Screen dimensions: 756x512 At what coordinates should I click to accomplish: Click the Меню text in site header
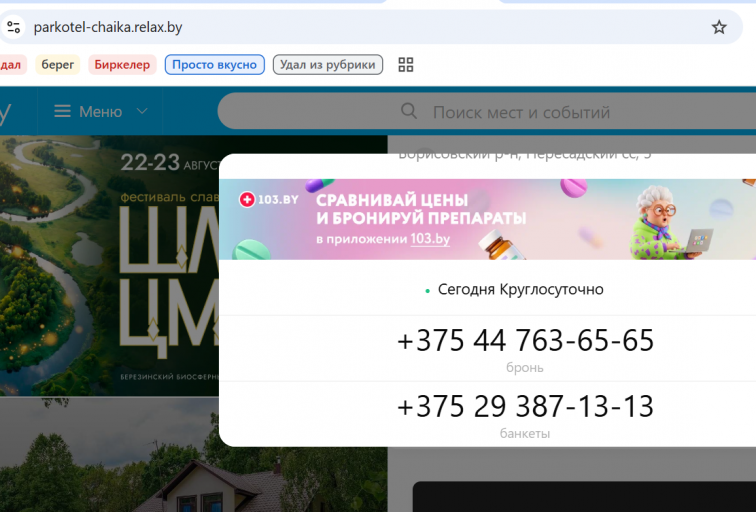pos(100,112)
